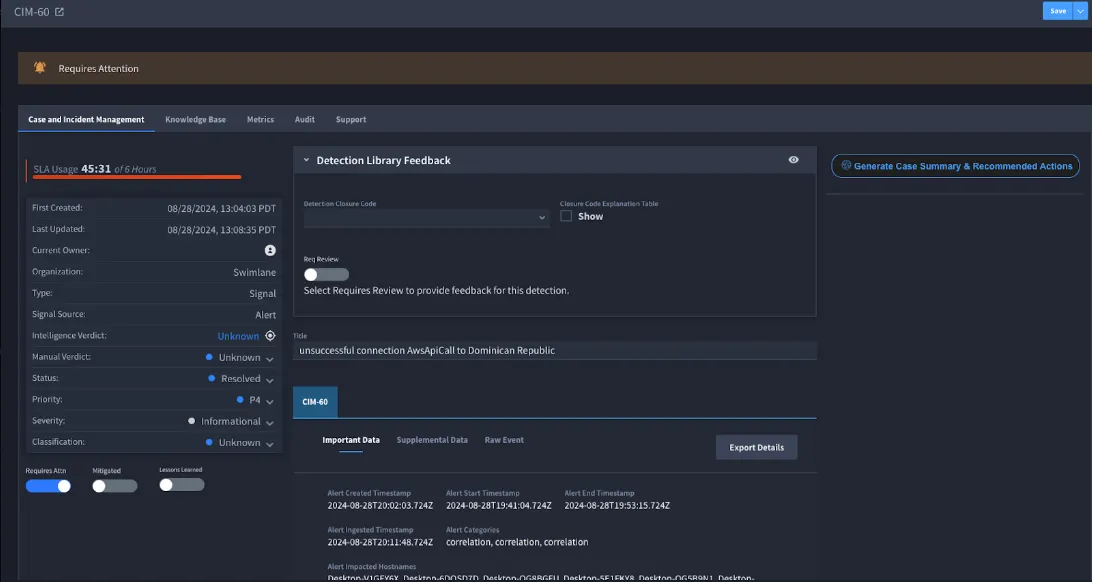Click the Intelligence Verdict target icon
This screenshot has width=1093, height=582.
(270, 336)
